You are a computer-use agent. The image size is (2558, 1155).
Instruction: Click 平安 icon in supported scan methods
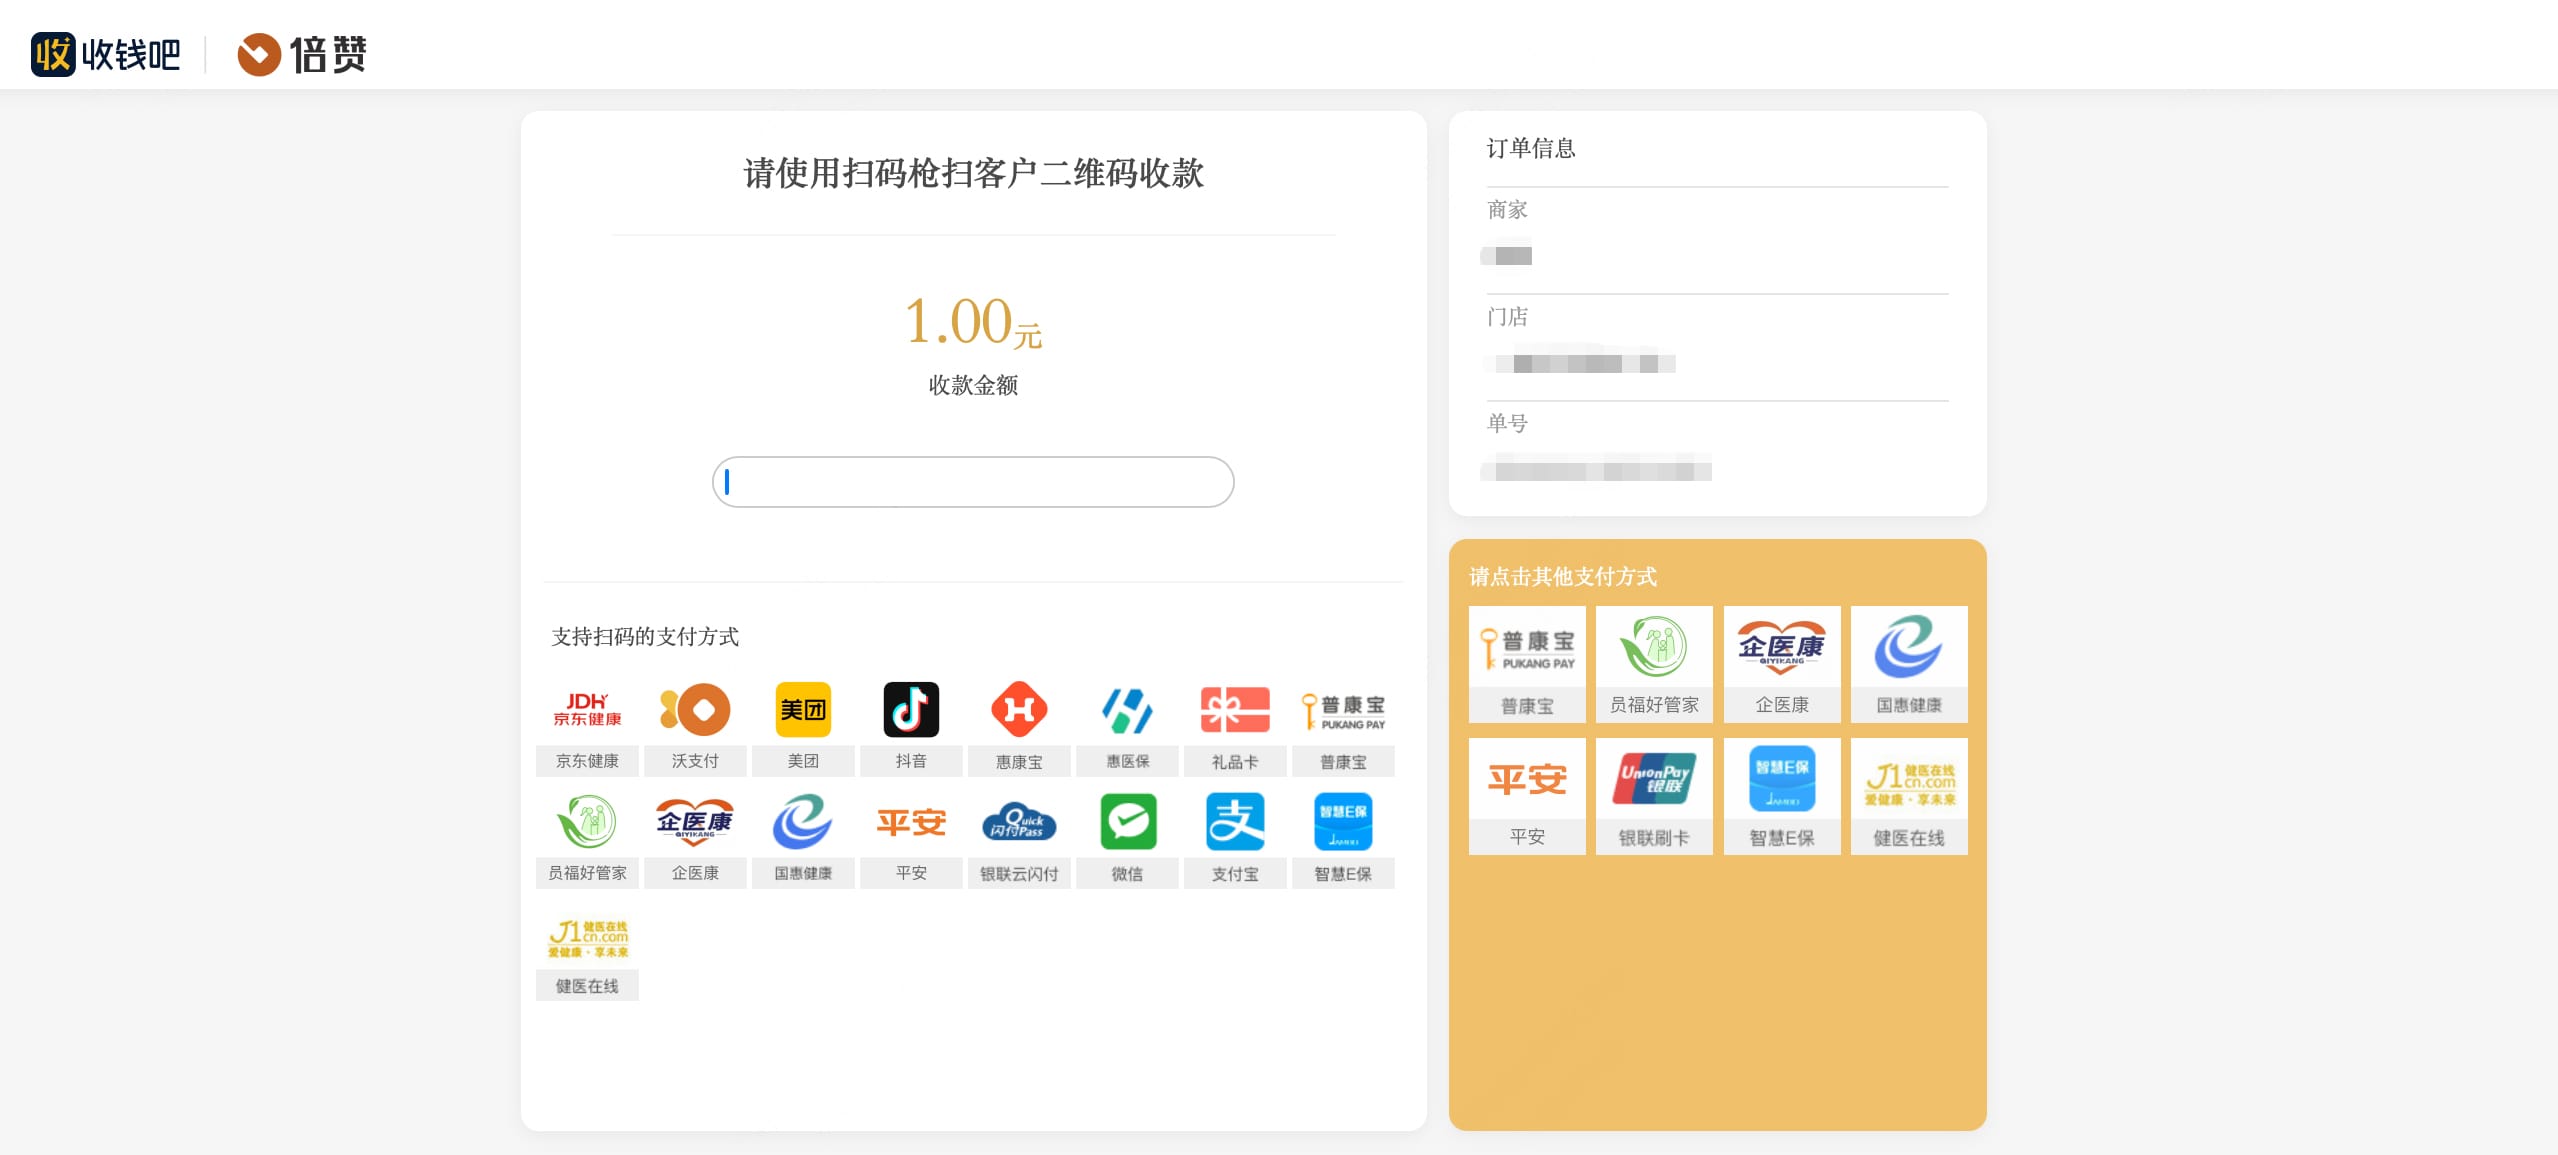[x=911, y=822]
